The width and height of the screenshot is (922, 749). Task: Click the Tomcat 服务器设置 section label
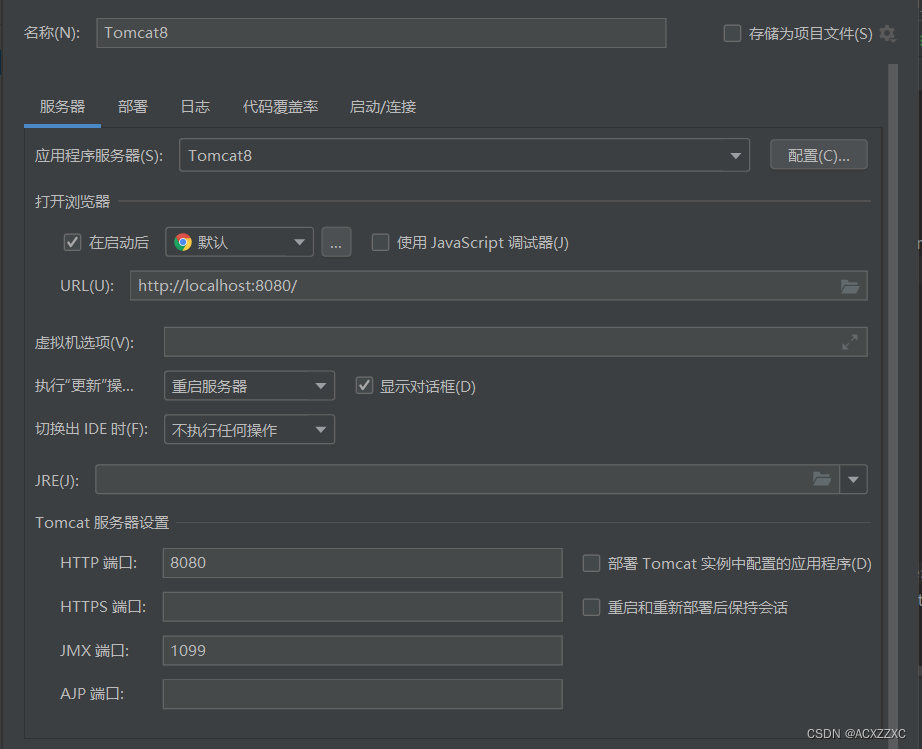(x=102, y=523)
